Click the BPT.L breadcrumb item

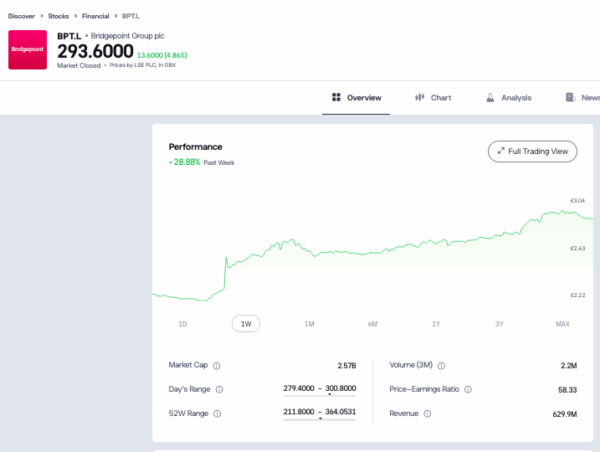click(x=131, y=16)
